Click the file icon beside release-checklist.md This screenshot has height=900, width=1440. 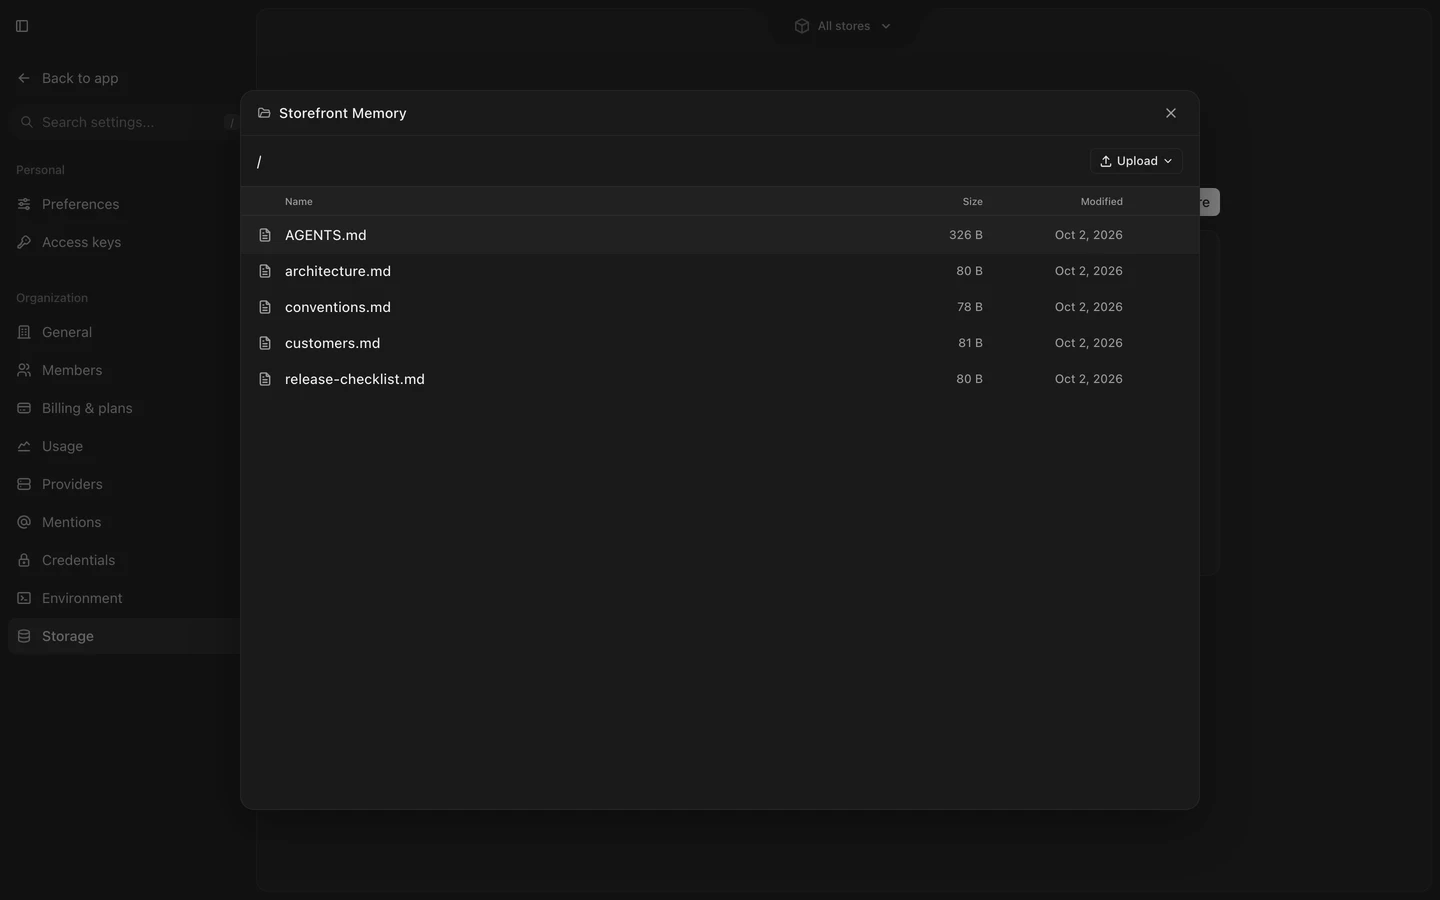tap(265, 379)
